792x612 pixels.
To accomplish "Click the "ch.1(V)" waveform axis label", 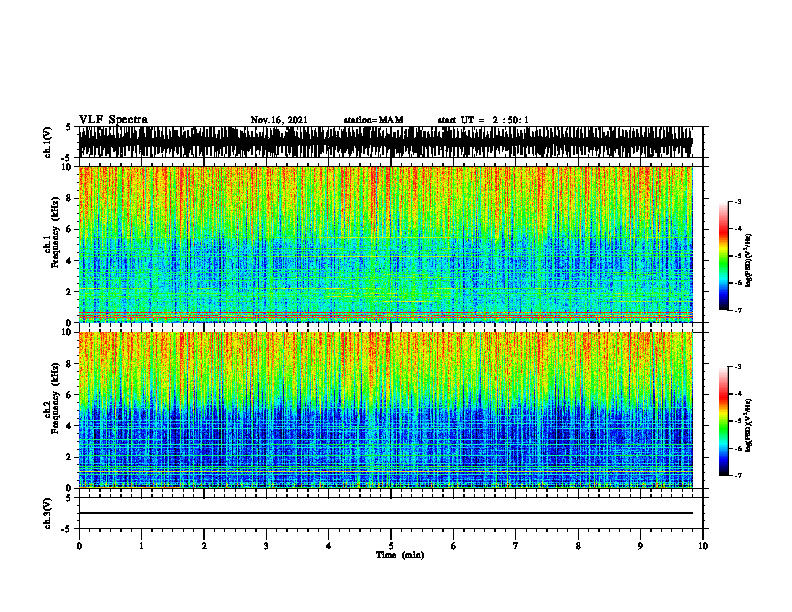I will tap(48, 142).
